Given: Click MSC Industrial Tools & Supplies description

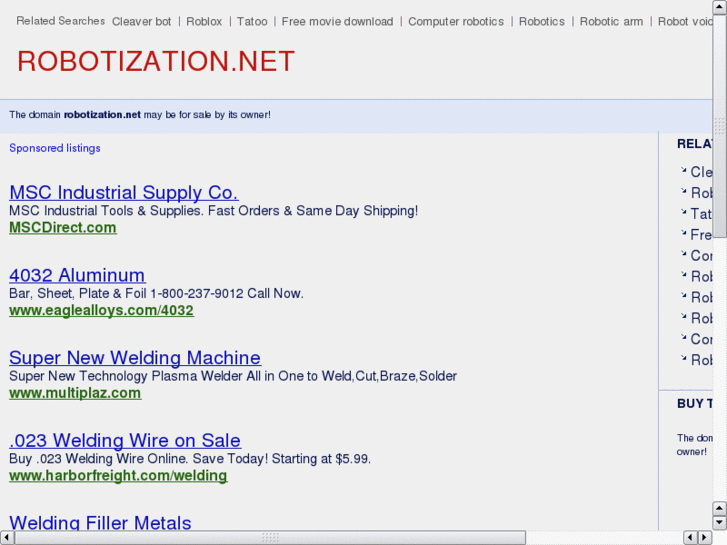Looking at the screenshot, I should pos(214,211).
